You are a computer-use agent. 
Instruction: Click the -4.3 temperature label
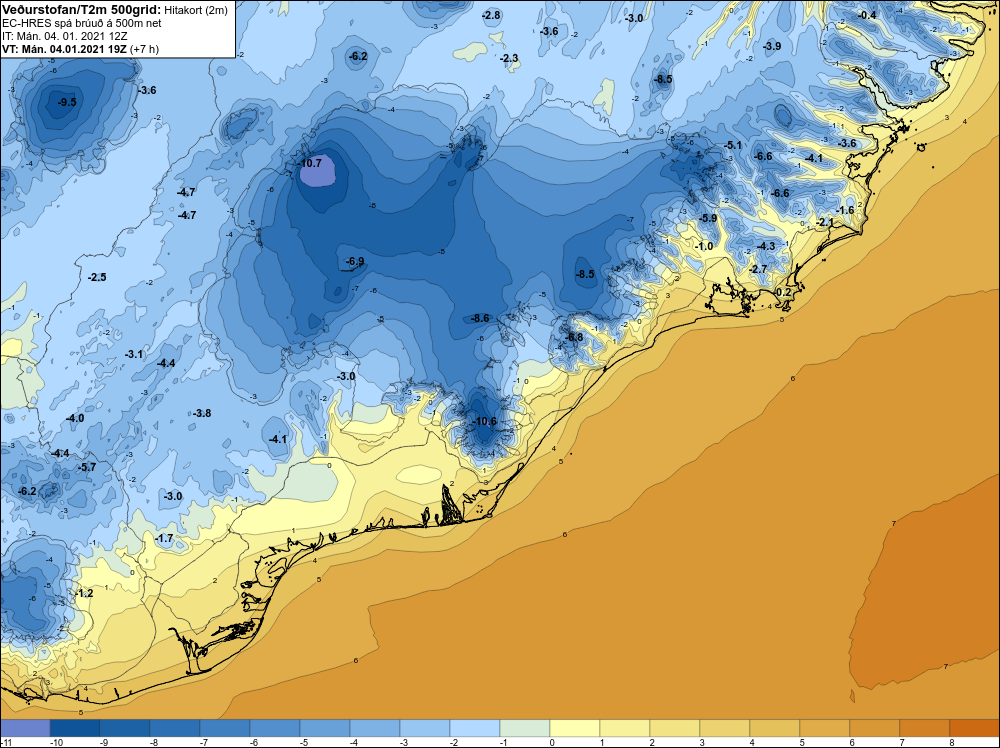tap(766, 246)
